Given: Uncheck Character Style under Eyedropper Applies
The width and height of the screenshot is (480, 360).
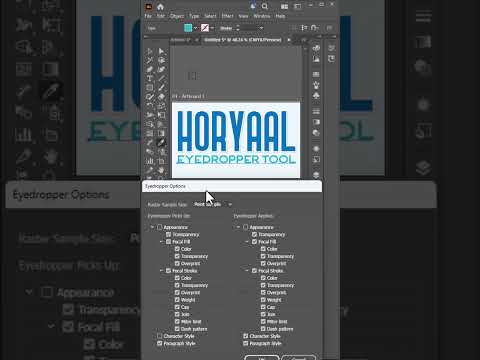Looking at the screenshot, I should [x=246, y=336].
